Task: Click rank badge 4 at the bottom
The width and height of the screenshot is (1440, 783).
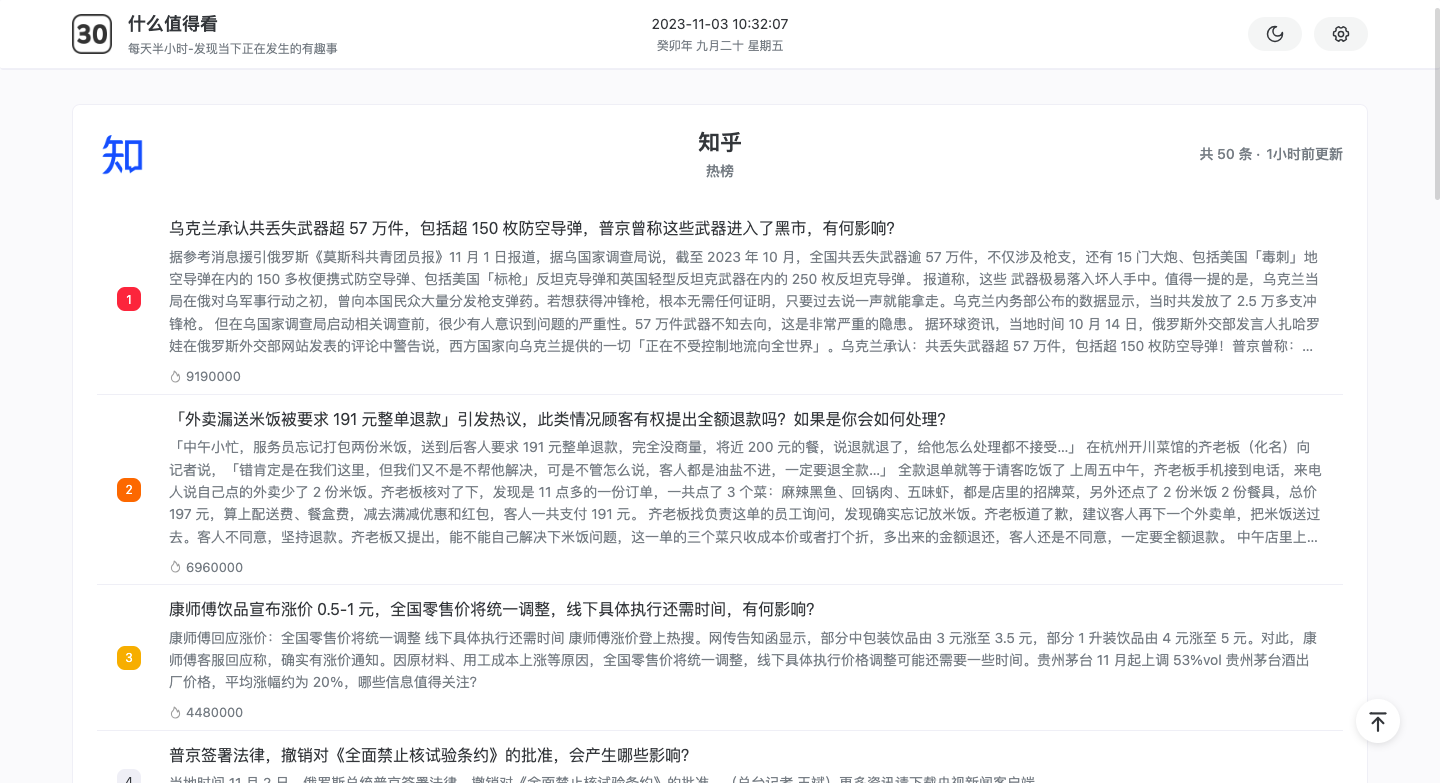Action: point(129,778)
